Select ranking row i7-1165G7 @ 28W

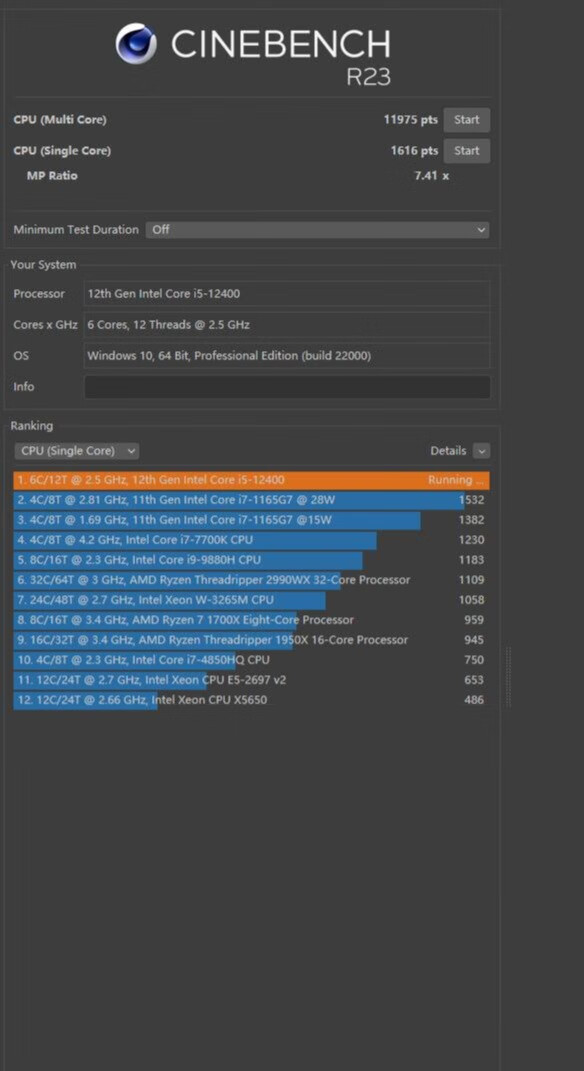pos(251,500)
